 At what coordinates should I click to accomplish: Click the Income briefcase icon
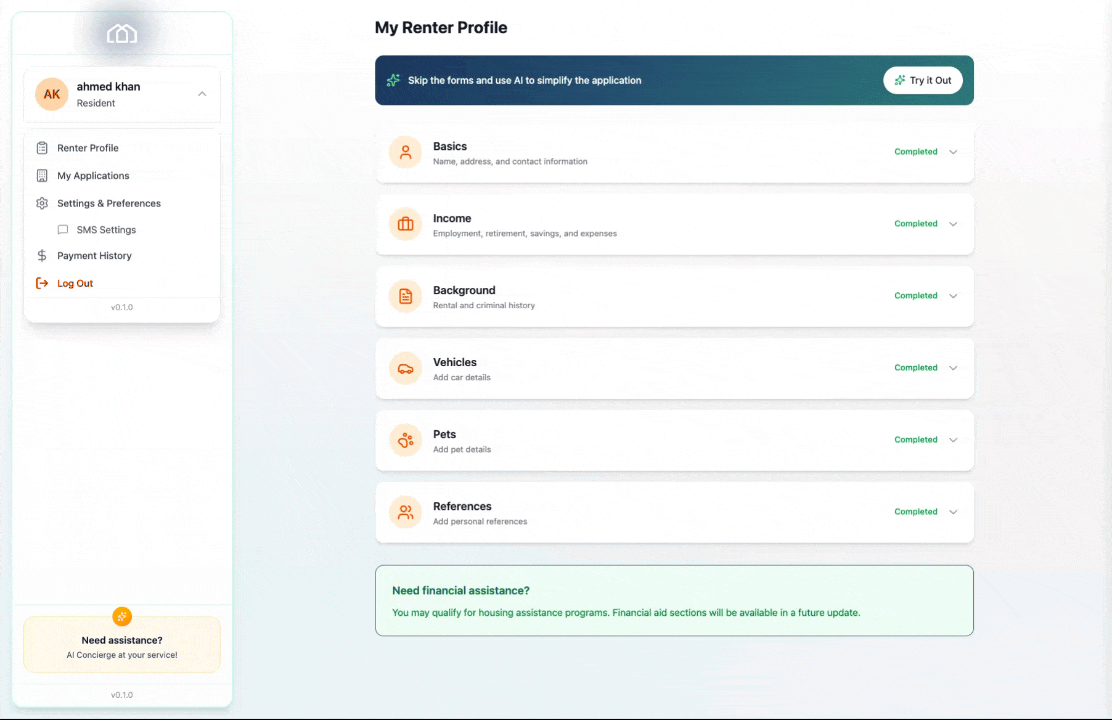[405, 224]
